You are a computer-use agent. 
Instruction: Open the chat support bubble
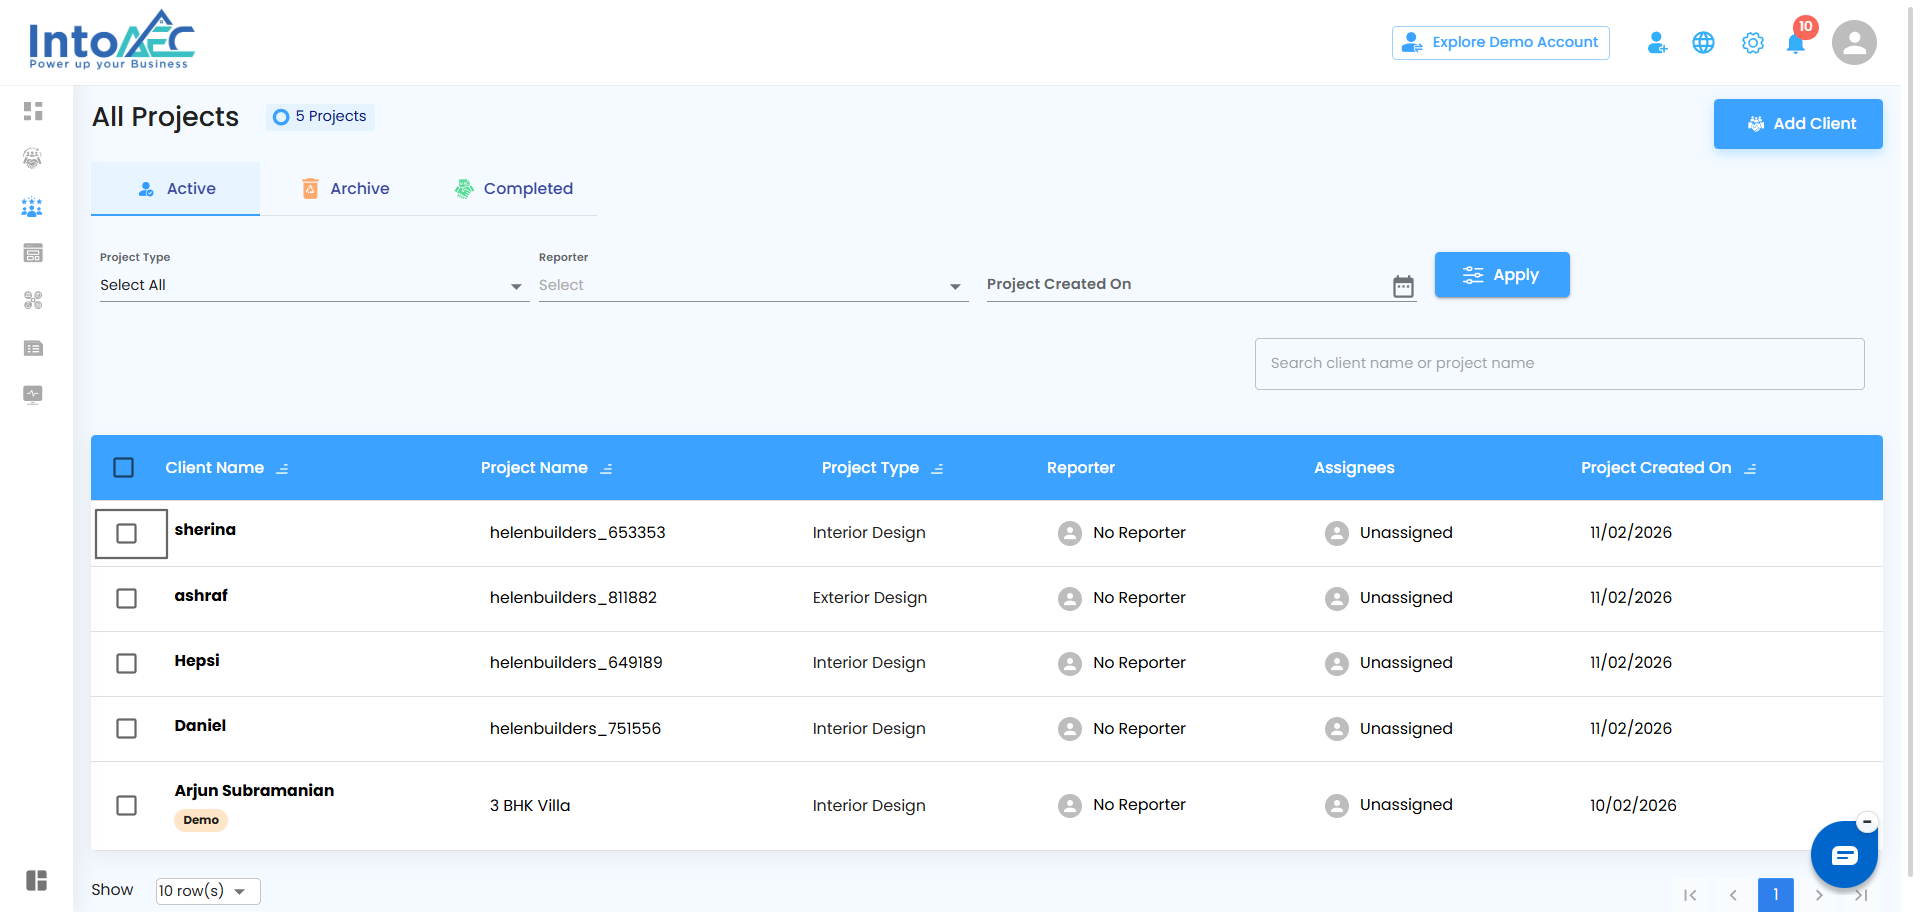pos(1843,855)
